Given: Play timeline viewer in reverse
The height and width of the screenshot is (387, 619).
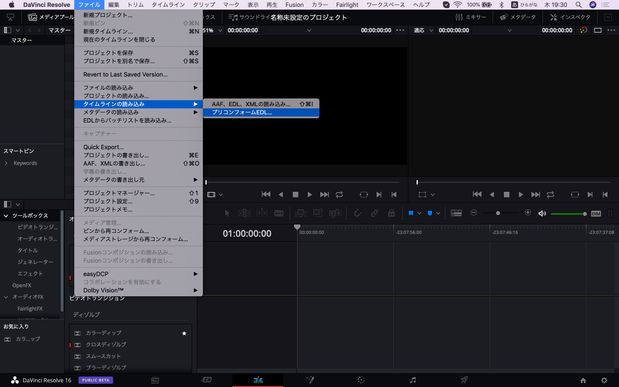Looking at the screenshot, I should [492, 195].
